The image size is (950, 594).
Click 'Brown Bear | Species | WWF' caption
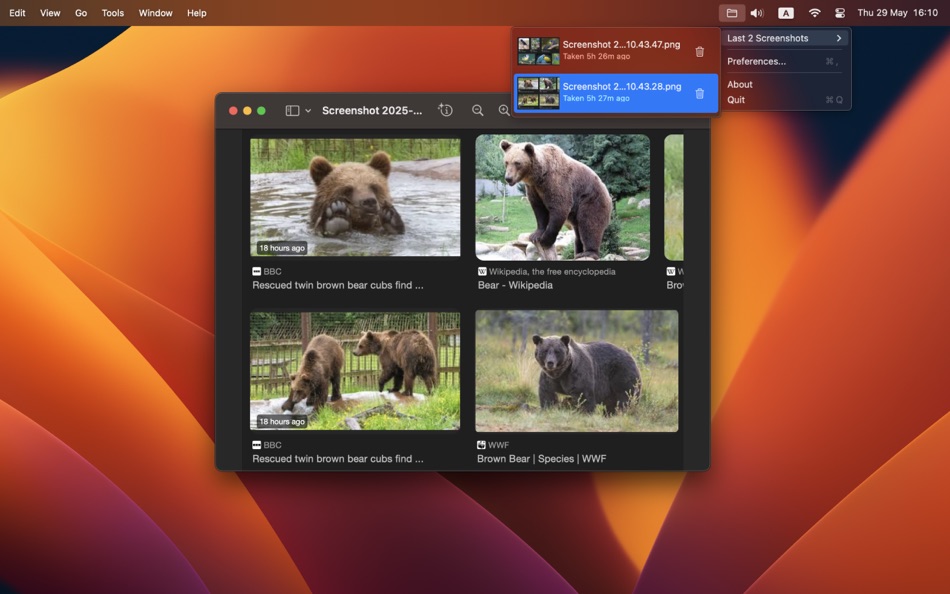tap(542, 459)
